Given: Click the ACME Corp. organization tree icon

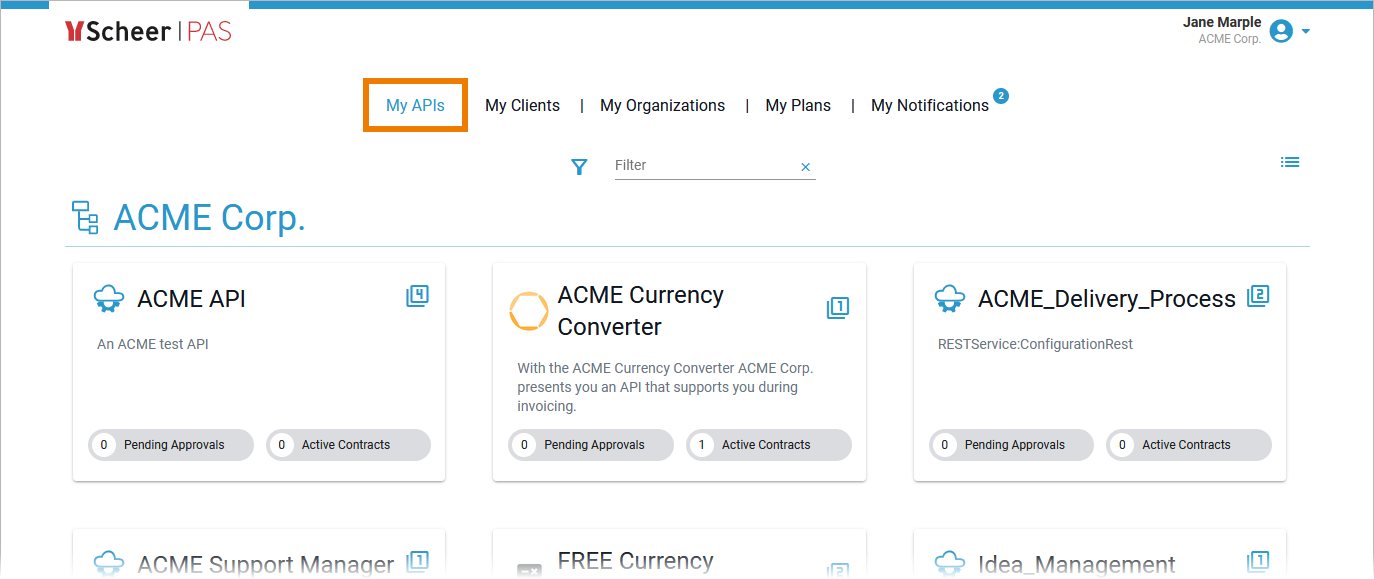Looking at the screenshot, I should [85, 217].
